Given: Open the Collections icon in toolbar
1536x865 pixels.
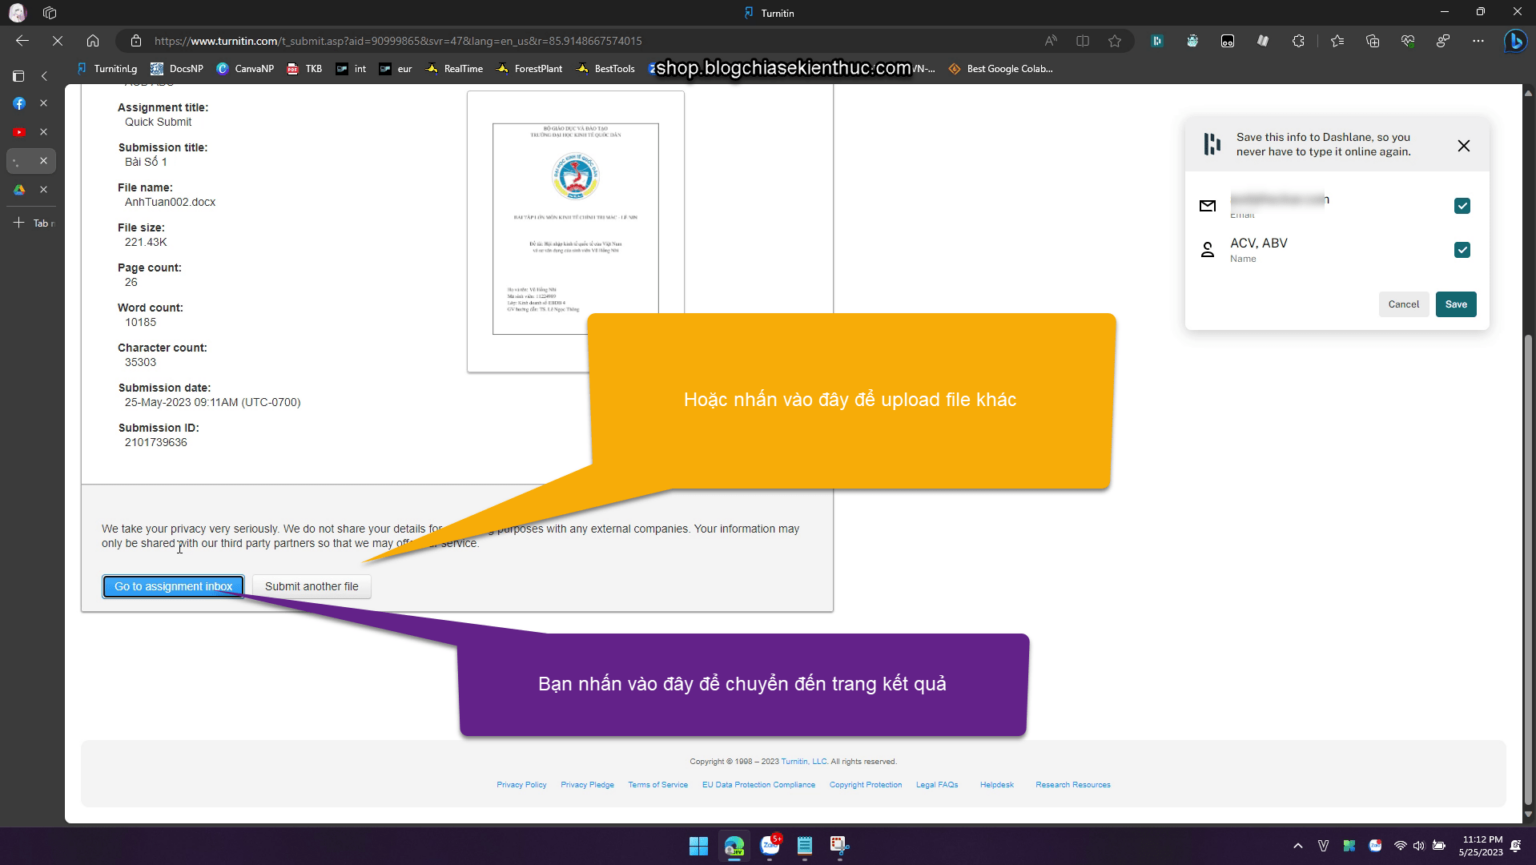Looking at the screenshot, I should [1373, 41].
